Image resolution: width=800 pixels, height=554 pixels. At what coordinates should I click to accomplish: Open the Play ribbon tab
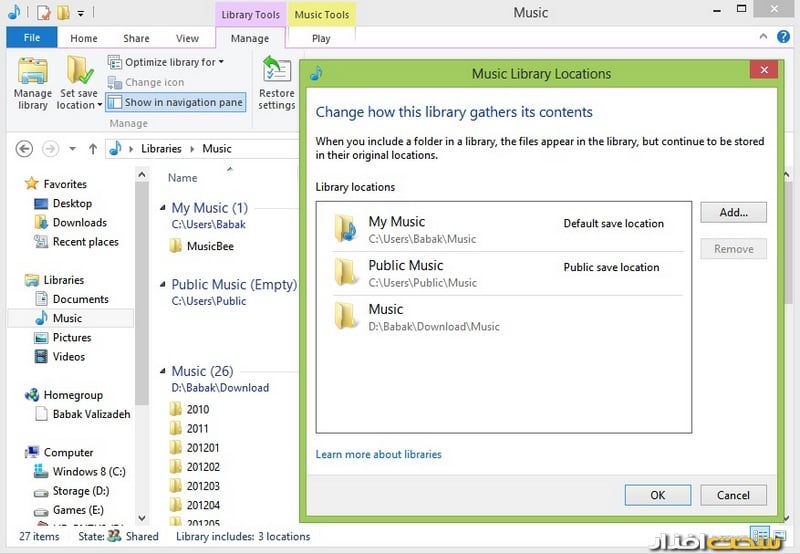point(321,38)
